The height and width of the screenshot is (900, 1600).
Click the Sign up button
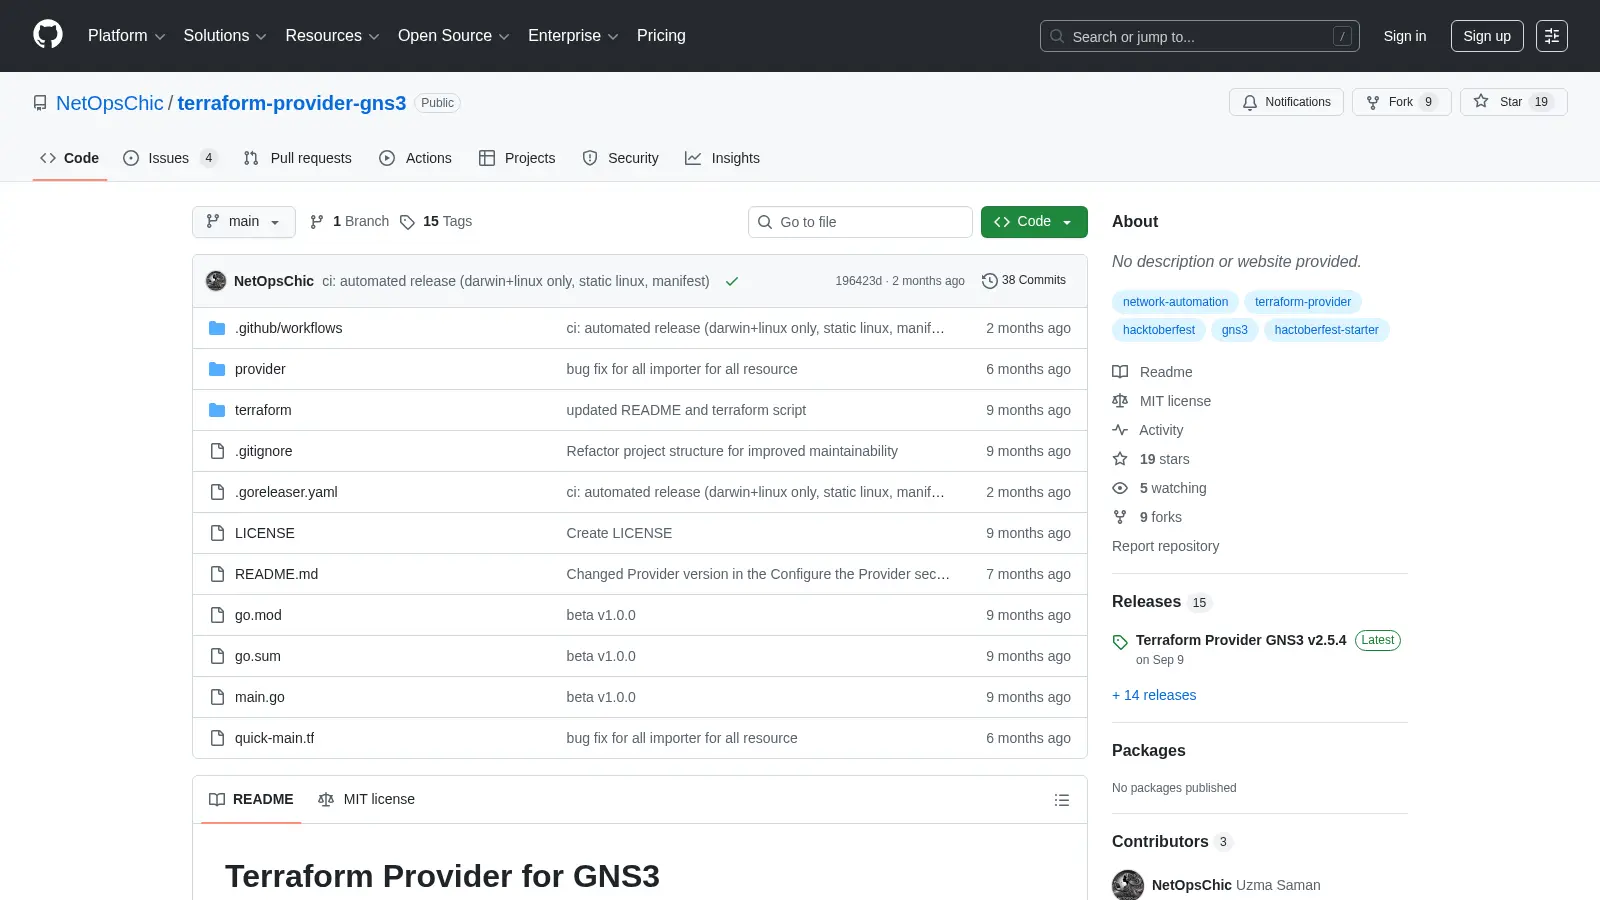click(x=1487, y=36)
